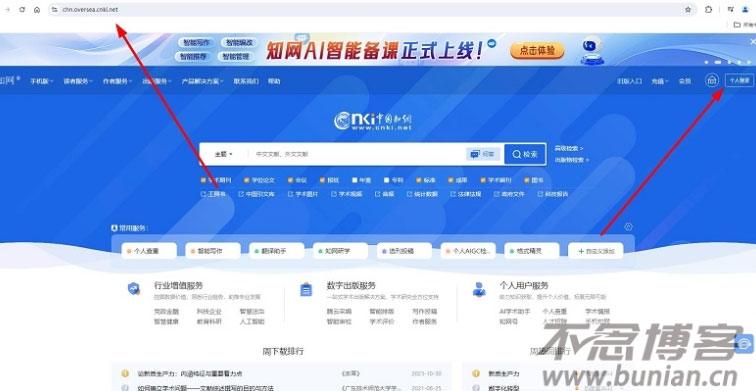Viewport: 756px width, 391px height.
Task: Open 联系我们 in the navigation bar
Action: pos(246,81)
